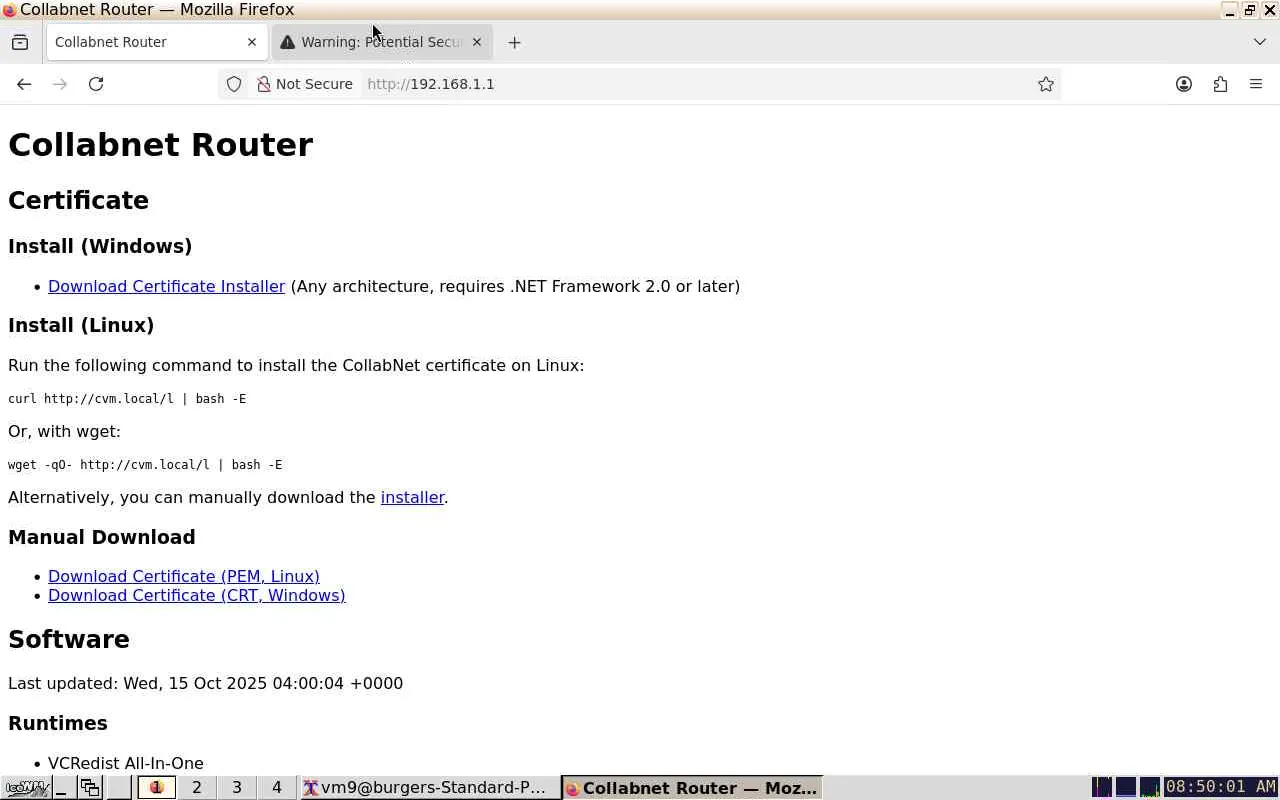1280x800 pixels.
Task: Restore the Firefox window size
Action: tap(1250, 10)
